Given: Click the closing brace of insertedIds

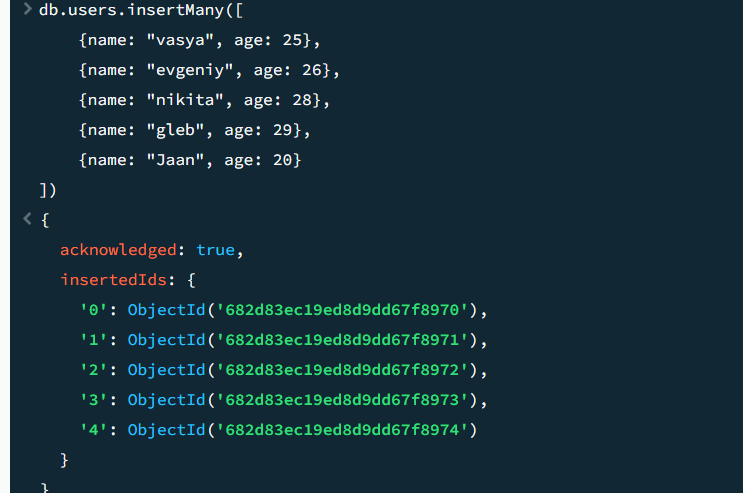Looking at the screenshot, I should [64, 460].
